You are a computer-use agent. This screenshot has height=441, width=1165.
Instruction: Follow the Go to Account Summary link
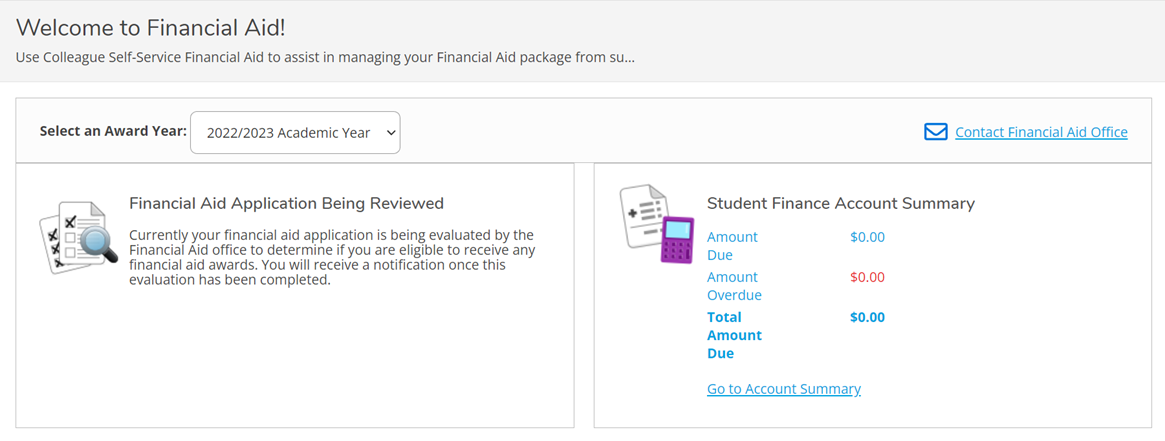[x=783, y=389]
